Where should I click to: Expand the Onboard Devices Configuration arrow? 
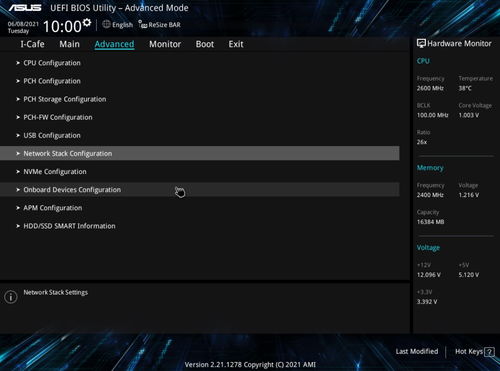pos(18,190)
